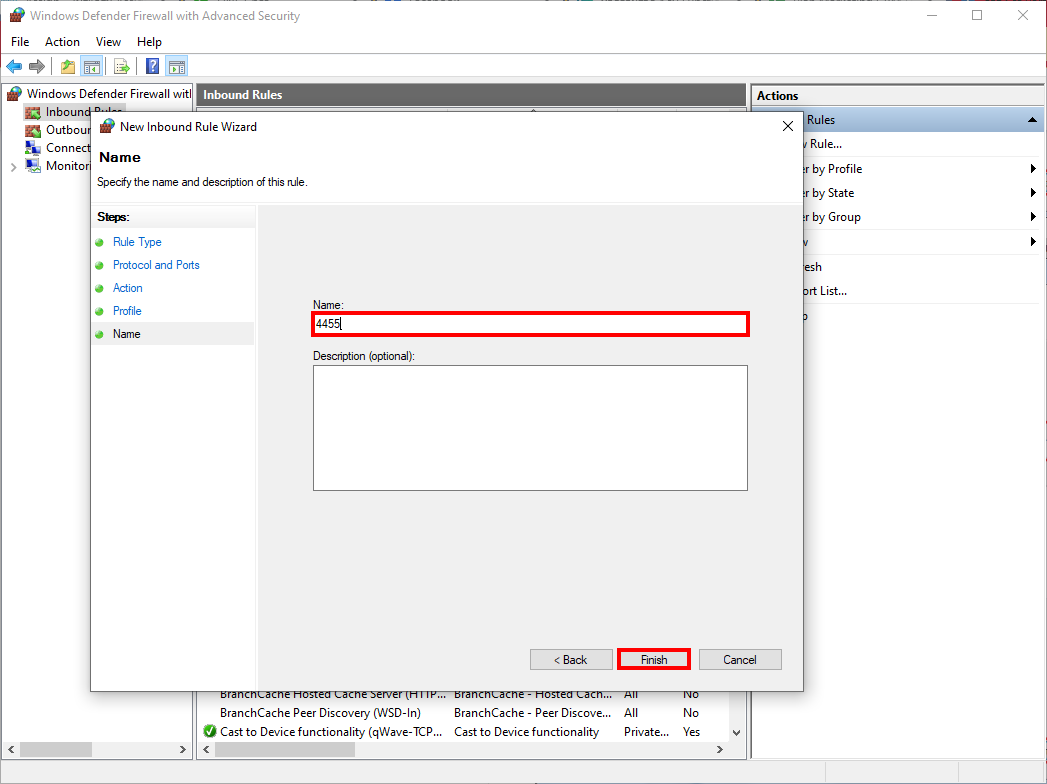The width and height of the screenshot is (1047, 784).
Task: Click the Back button in the wizard
Action: click(571, 660)
